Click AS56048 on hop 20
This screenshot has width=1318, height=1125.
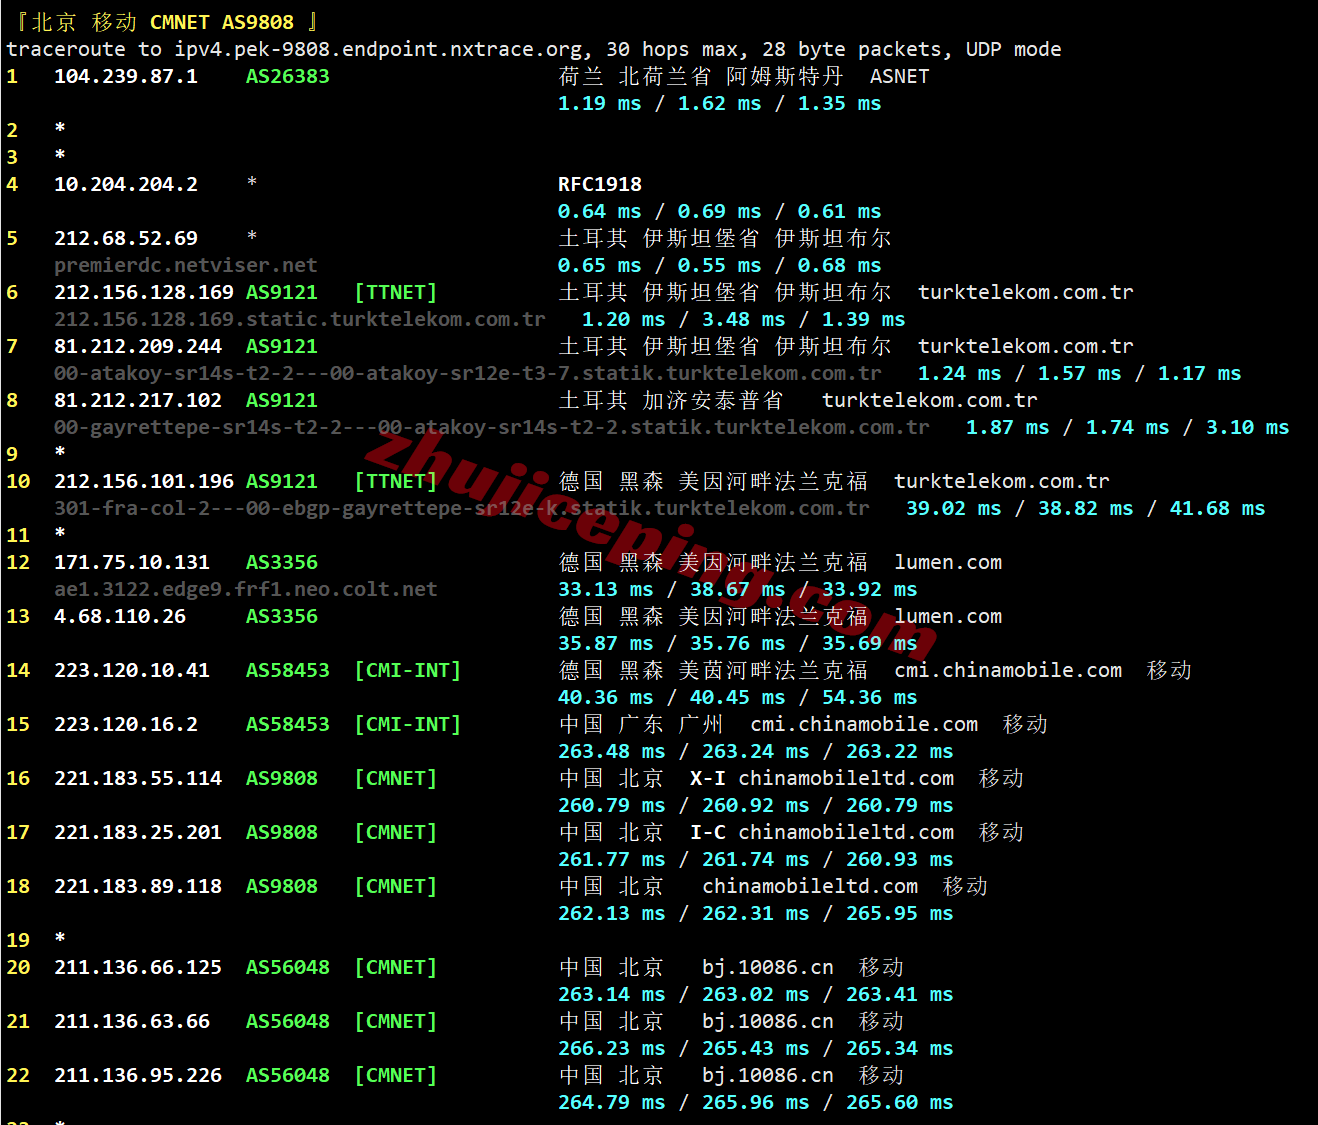[x=288, y=967]
